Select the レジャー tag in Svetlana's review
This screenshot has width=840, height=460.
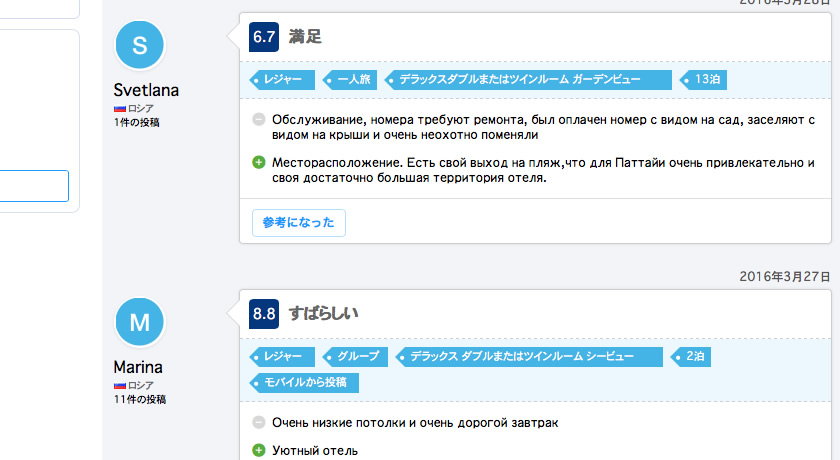282,80
